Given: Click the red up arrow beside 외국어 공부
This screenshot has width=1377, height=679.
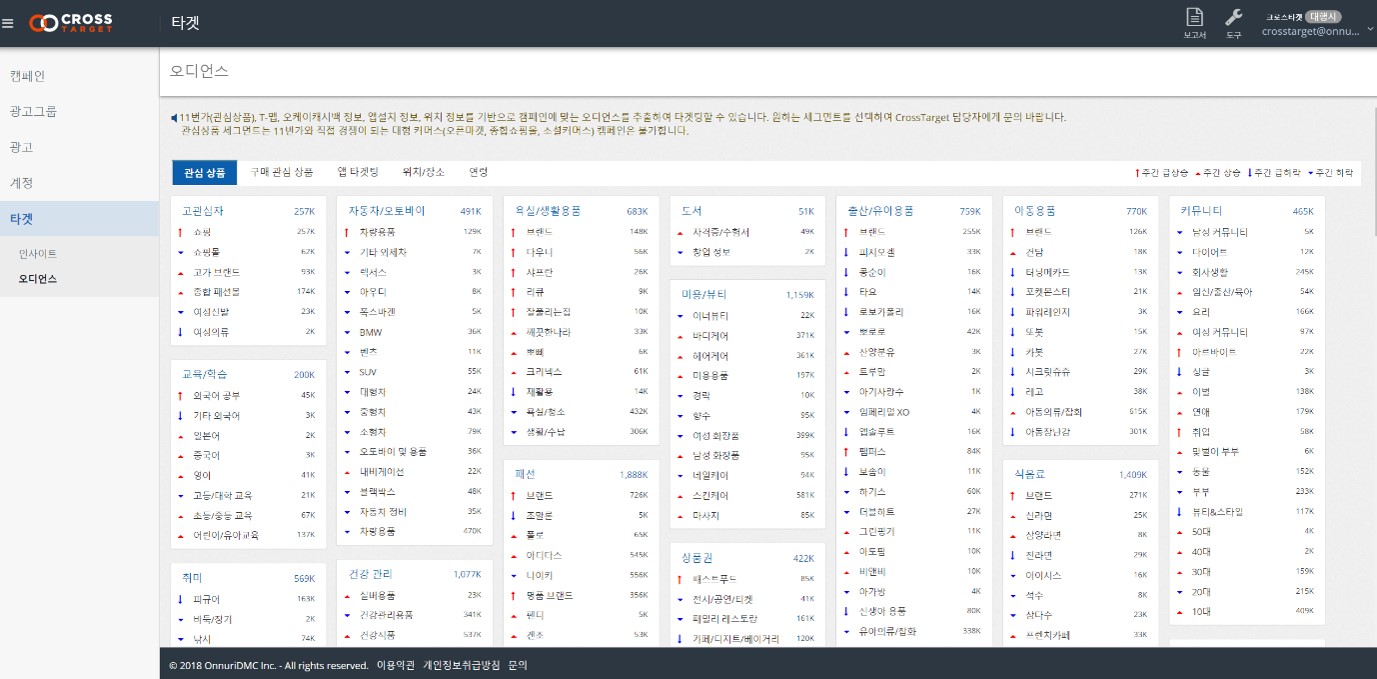Looking at the screenshot, I should coord(180,396).
